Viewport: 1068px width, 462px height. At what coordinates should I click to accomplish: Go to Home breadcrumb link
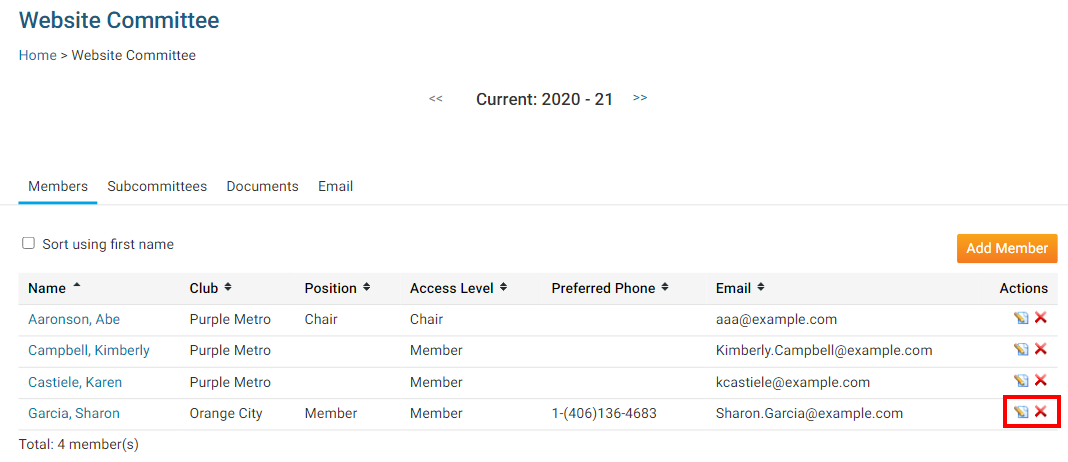pyautogui.click(x=38, y=55)
